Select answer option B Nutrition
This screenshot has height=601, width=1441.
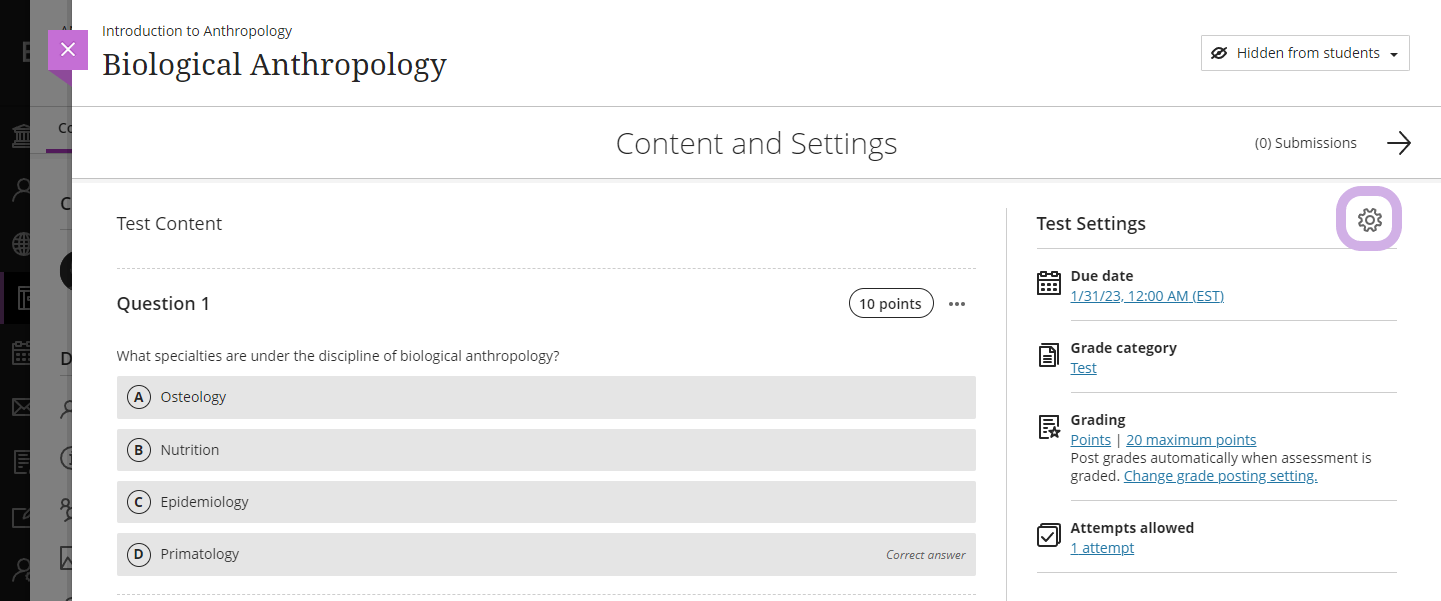pyautogui.click(x=546, y=450)
